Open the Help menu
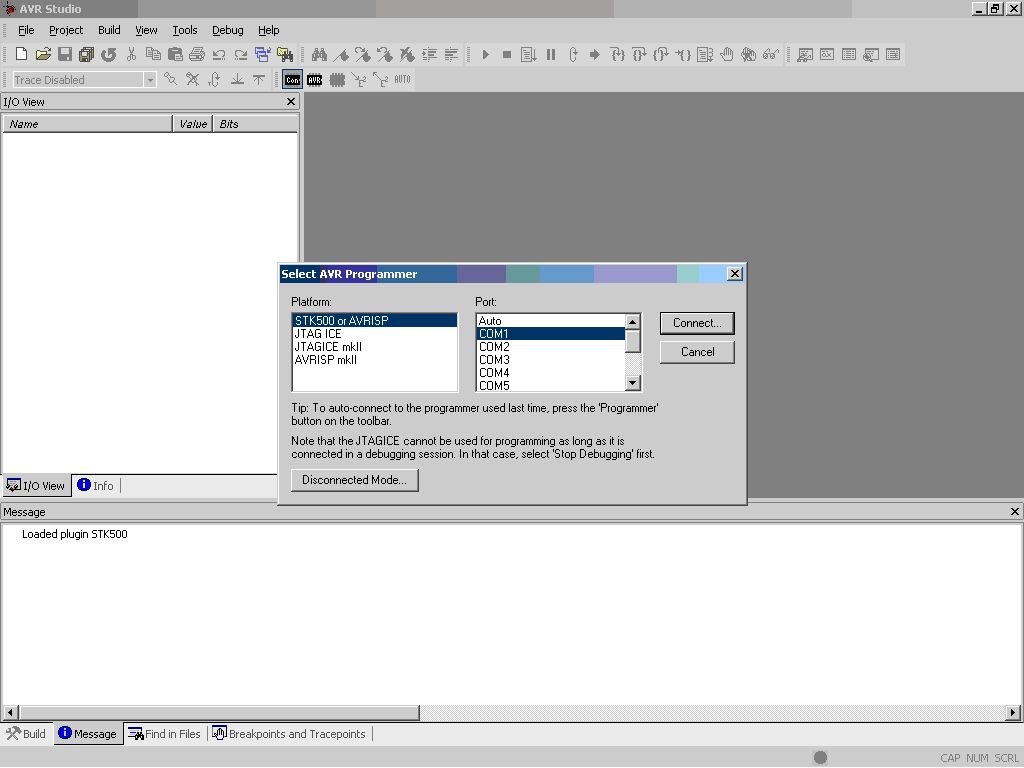The image size is (1024, 768). click(268, 30)
